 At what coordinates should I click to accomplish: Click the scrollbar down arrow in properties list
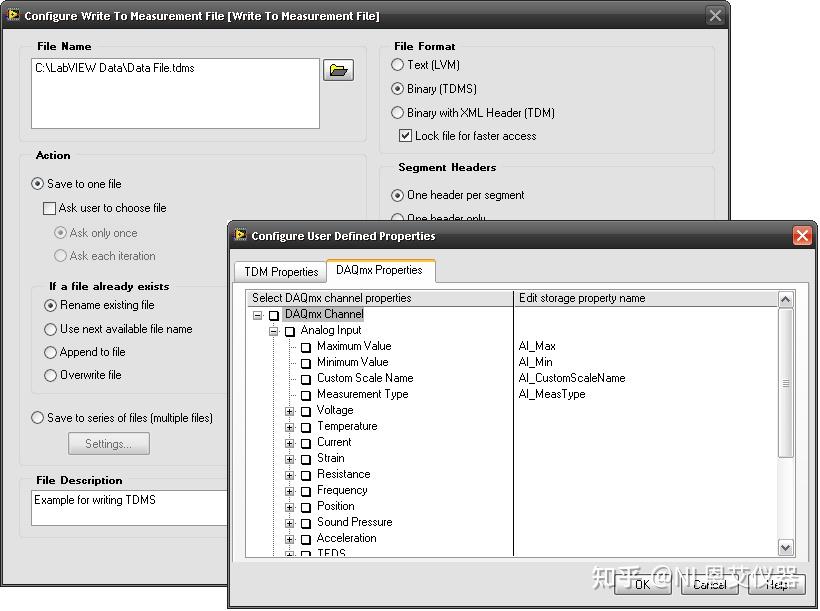(x=785, y=548)
